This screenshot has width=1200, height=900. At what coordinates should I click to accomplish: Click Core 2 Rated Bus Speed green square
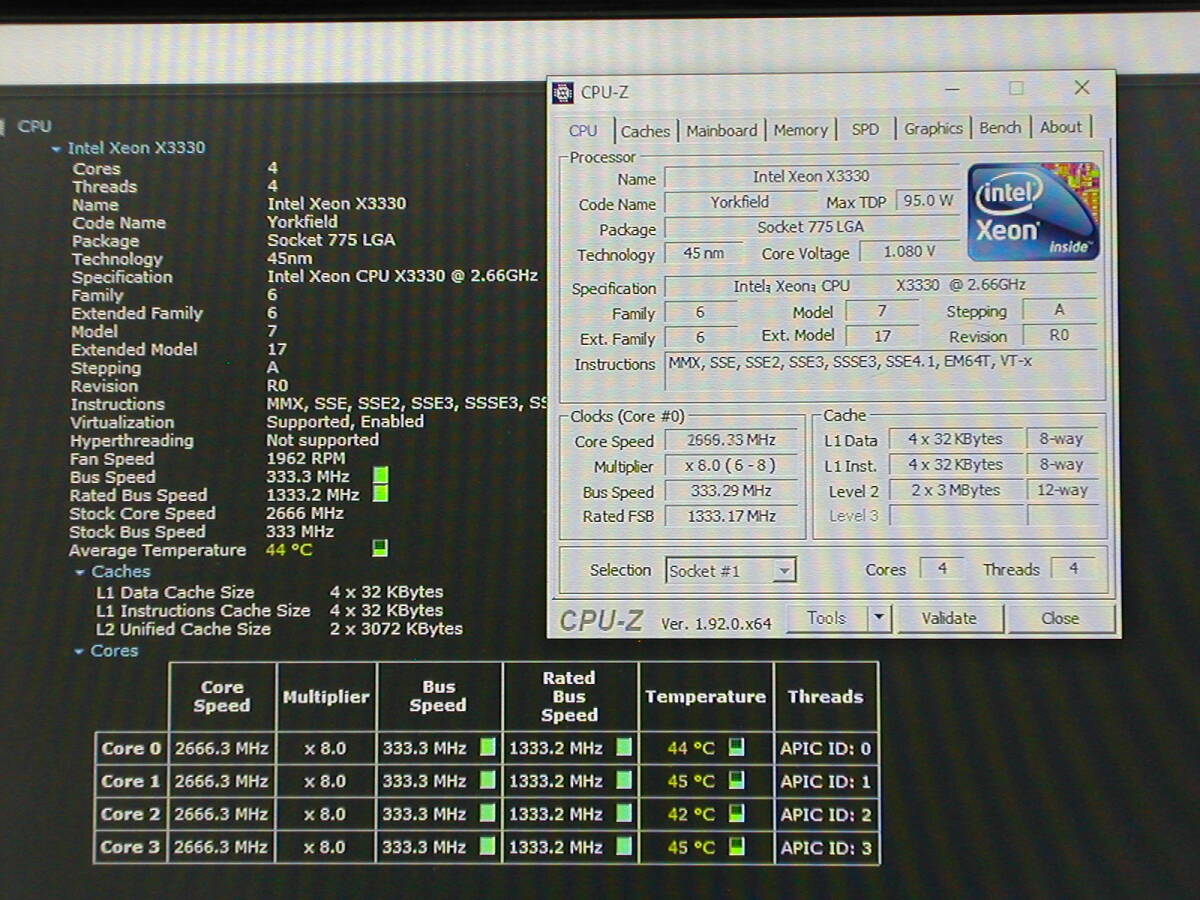[624, 814]
